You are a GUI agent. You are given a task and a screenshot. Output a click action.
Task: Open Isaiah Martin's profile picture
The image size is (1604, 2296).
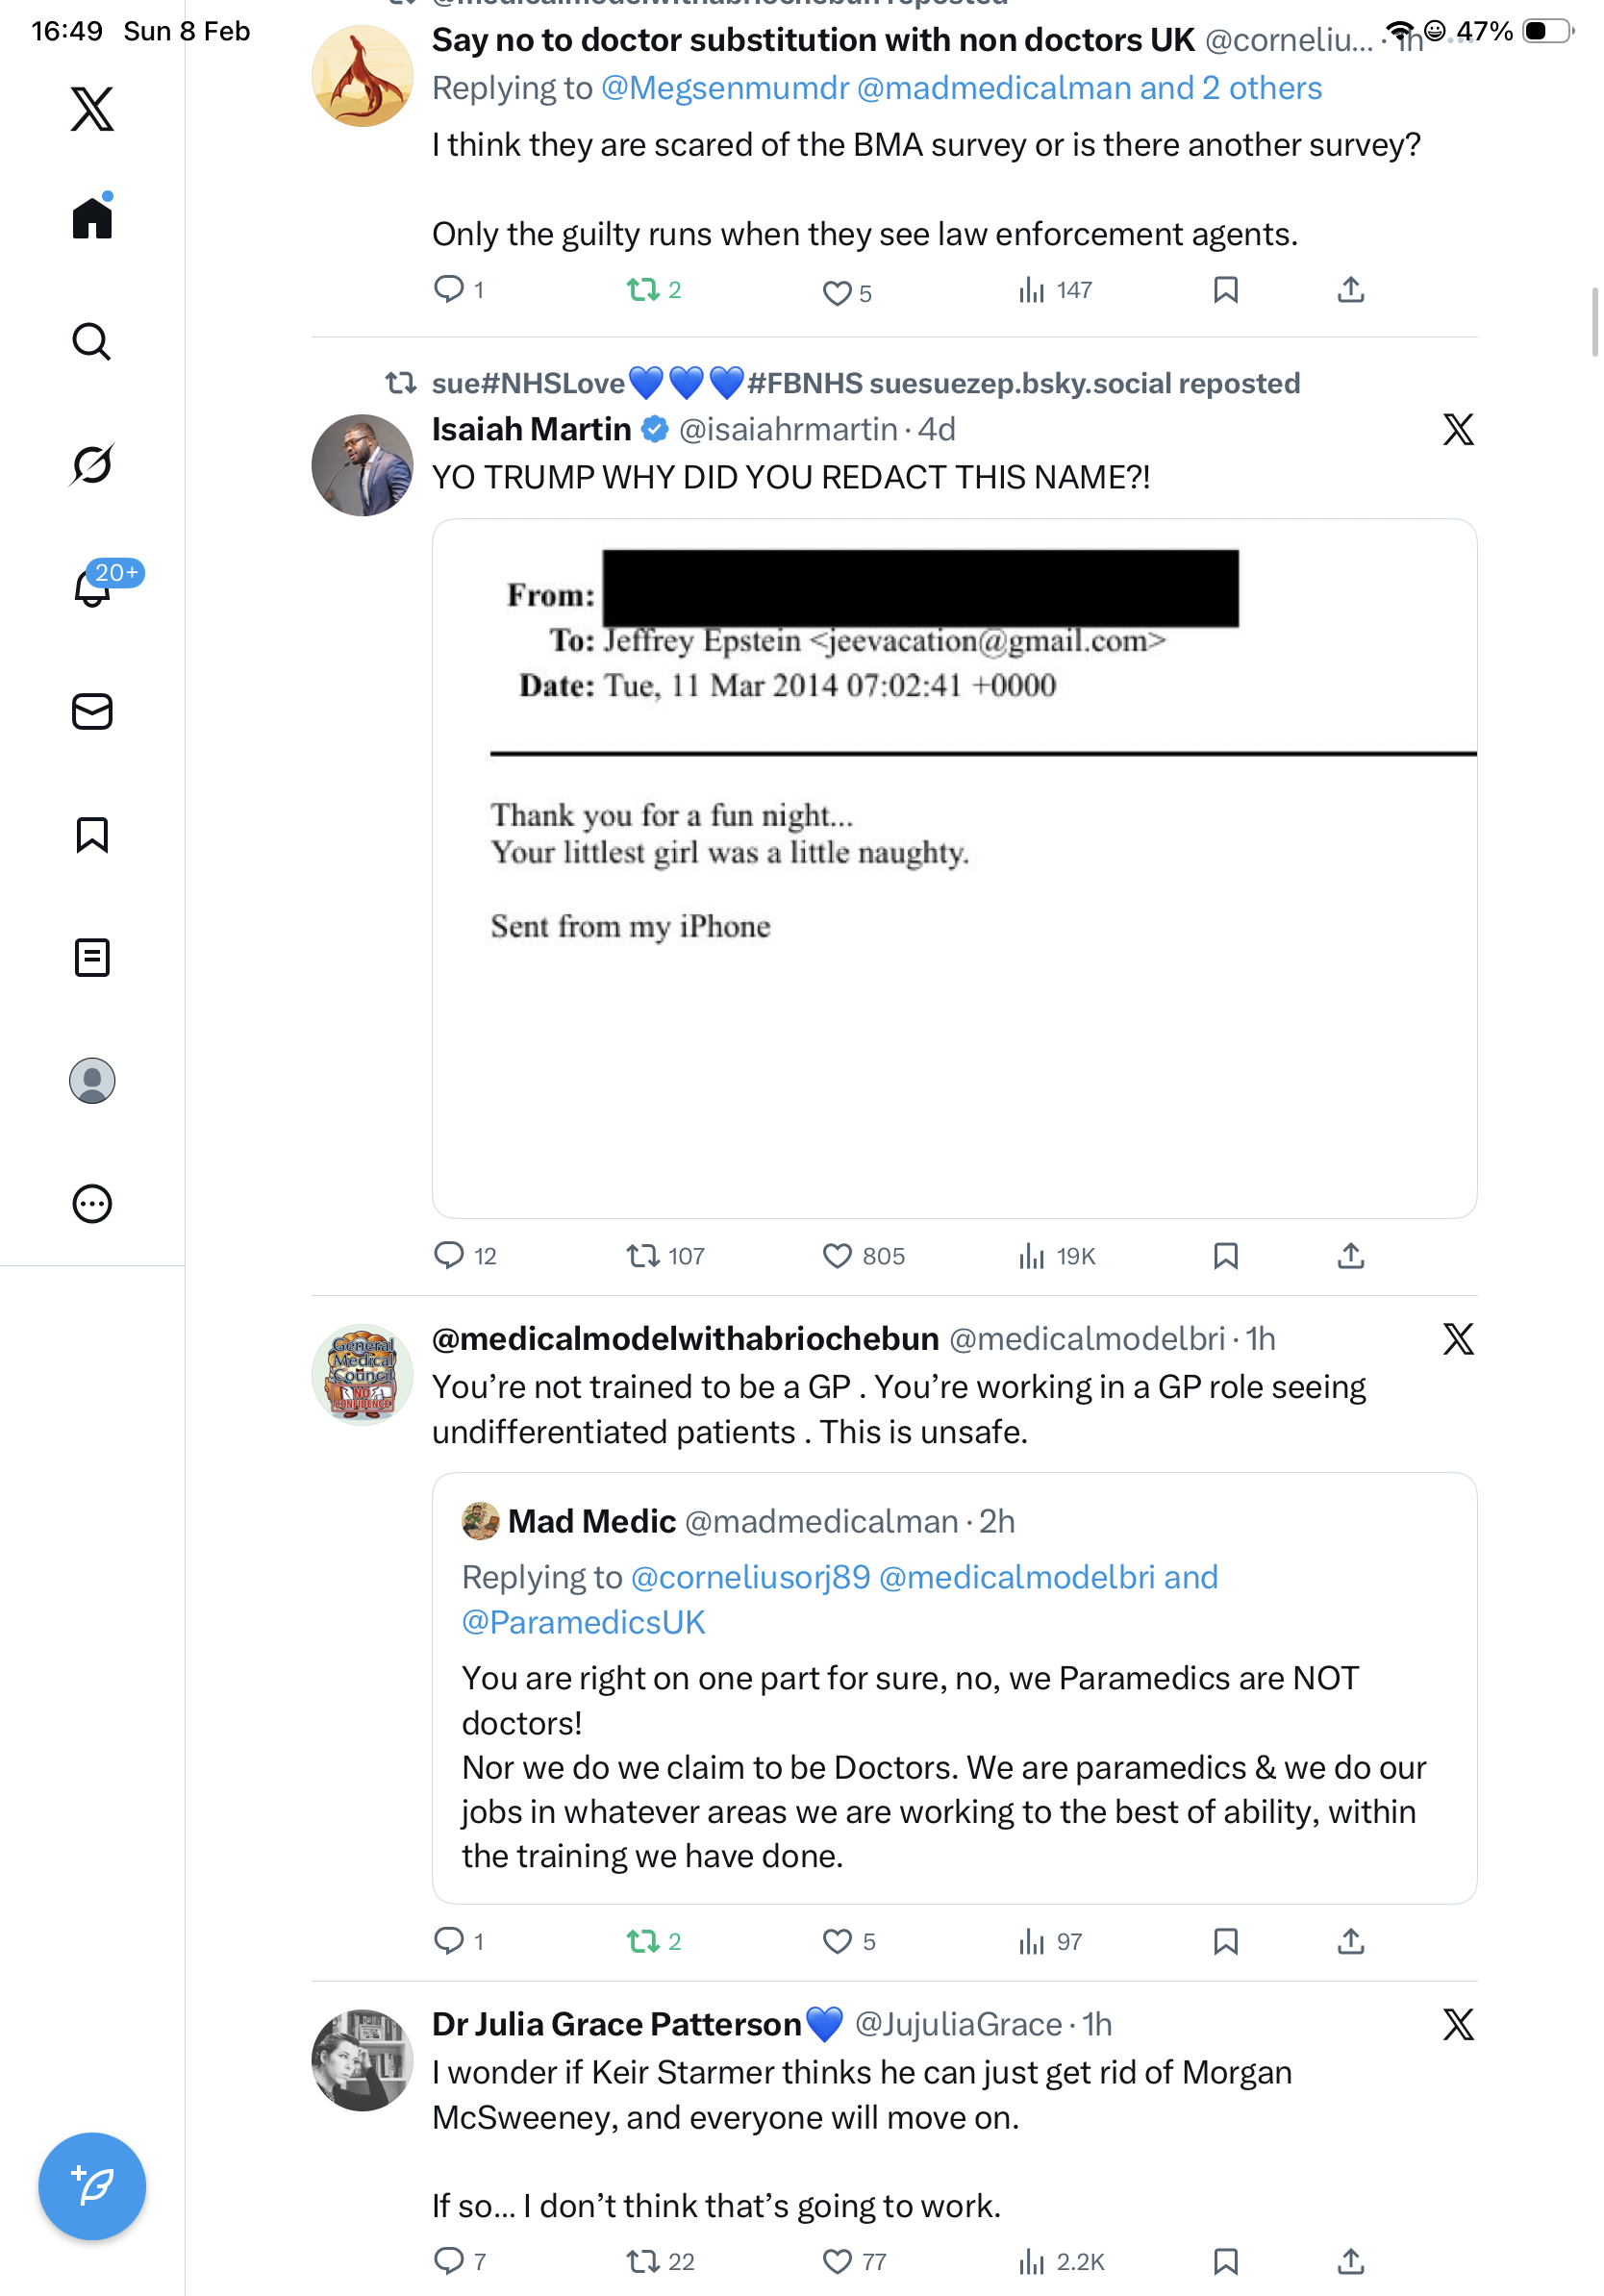(362, 466)
